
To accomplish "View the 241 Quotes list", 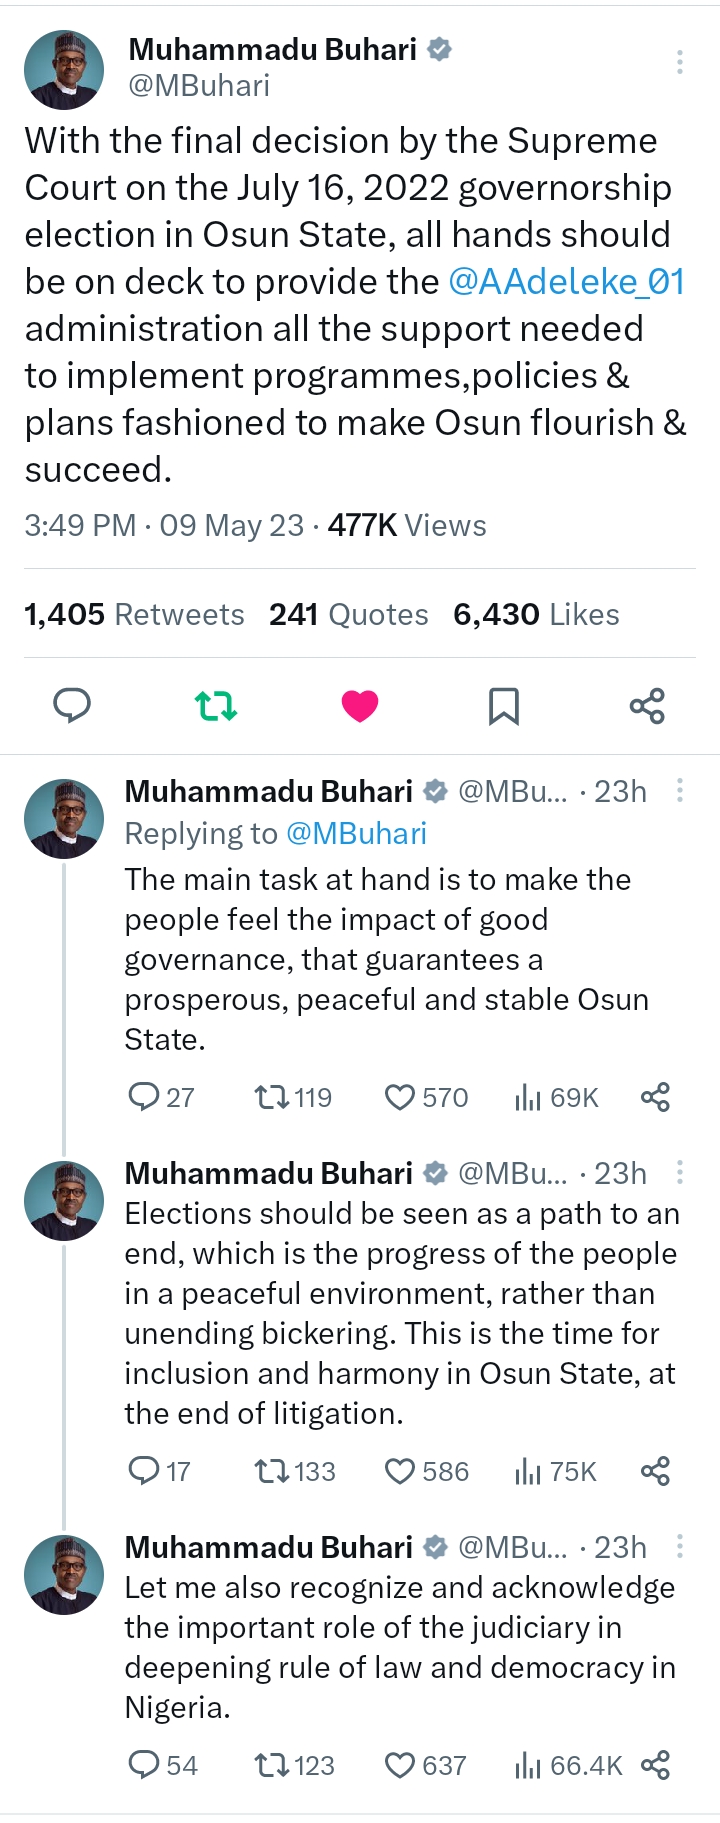I will 348,614.
